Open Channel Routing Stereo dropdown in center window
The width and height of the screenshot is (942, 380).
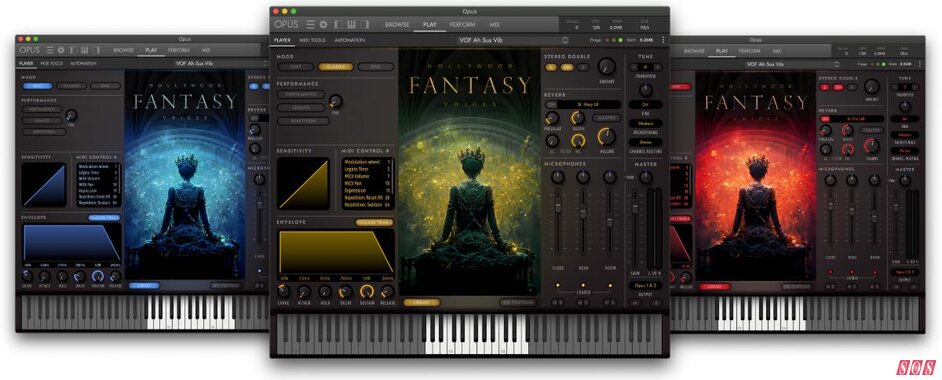(x=646, y=143)
